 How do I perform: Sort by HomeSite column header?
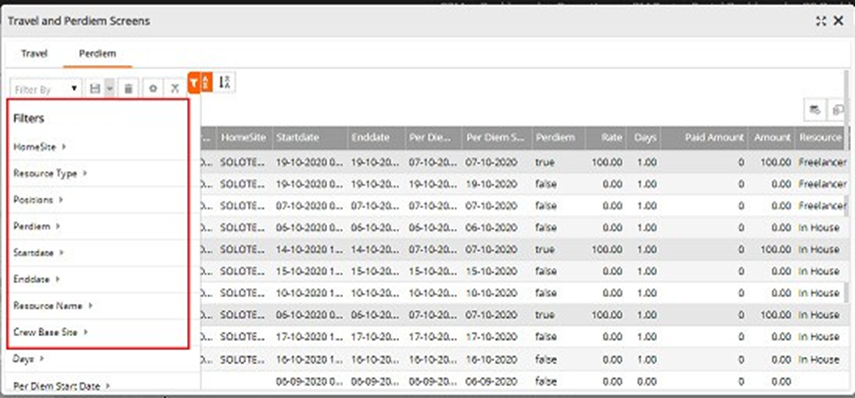[x=243, y=138]
